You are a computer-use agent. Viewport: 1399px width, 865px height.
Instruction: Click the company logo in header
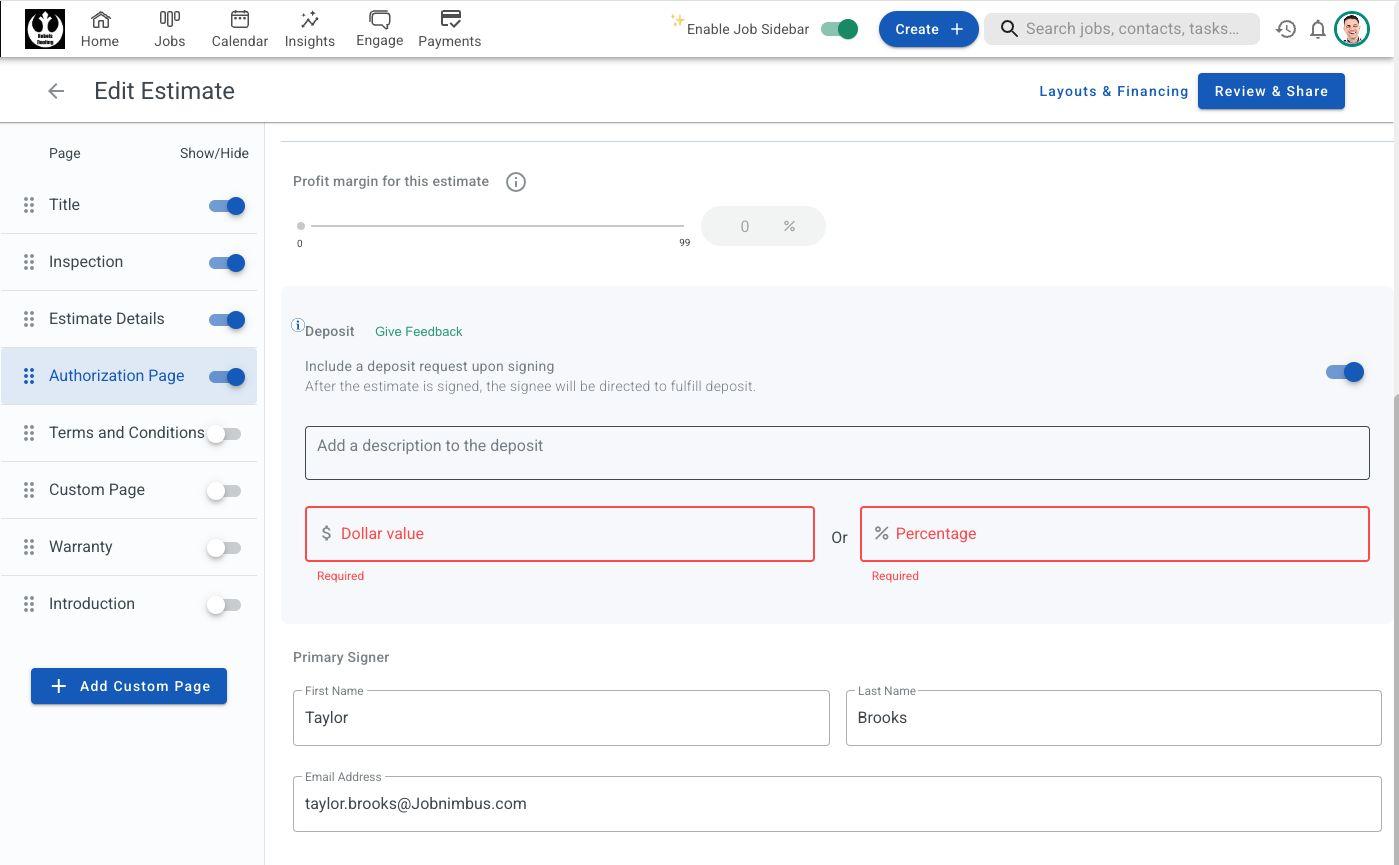45,29
